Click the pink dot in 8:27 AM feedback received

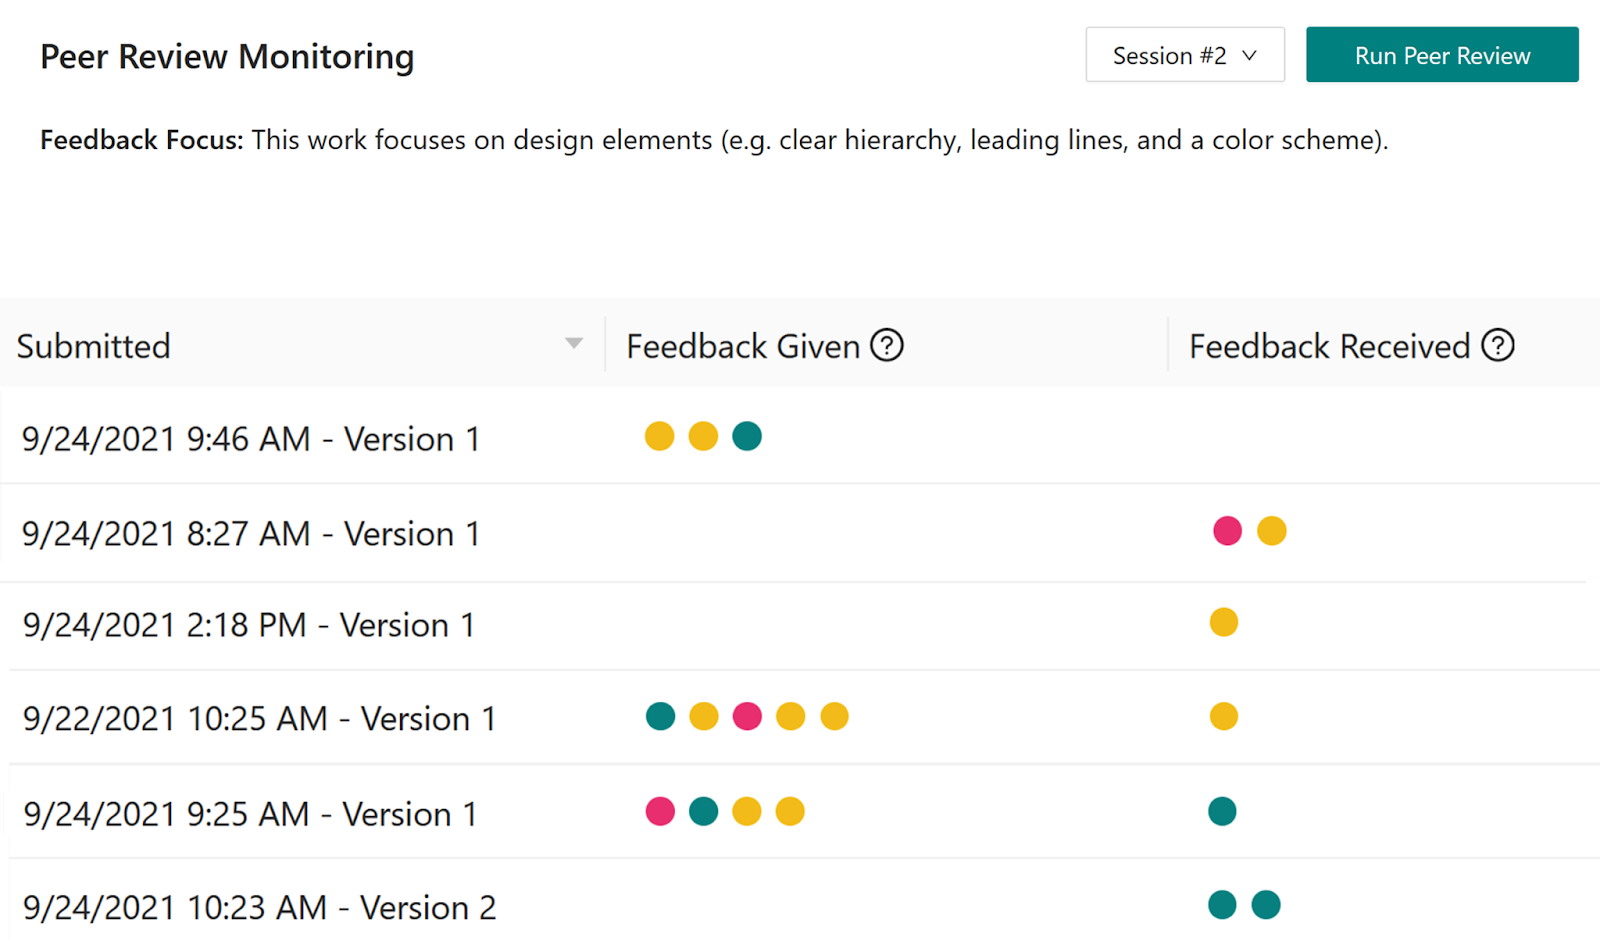pyautogui.click(x=1227, y=531)
